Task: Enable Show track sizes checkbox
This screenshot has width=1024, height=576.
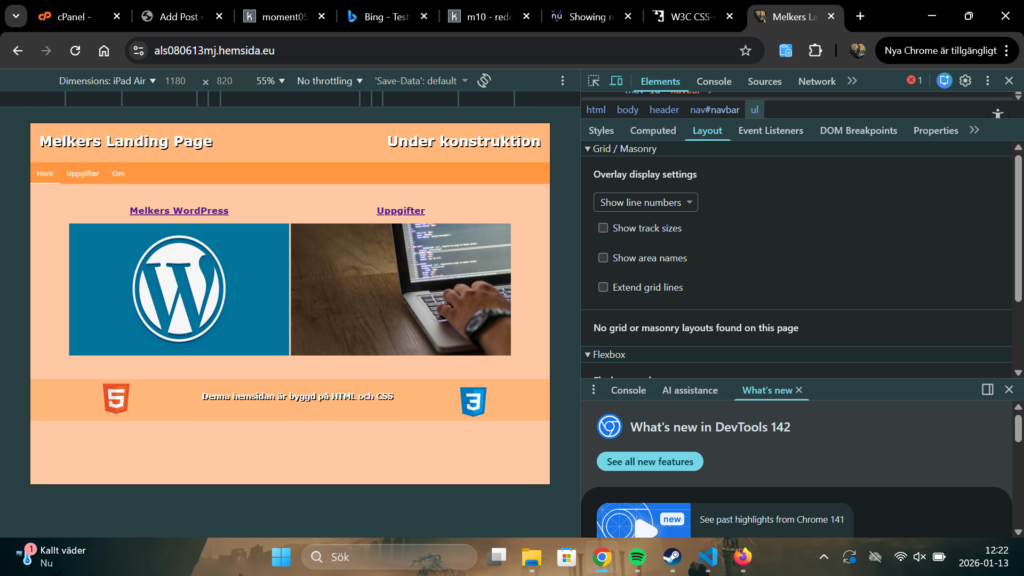Action: [x=603, y=228]
